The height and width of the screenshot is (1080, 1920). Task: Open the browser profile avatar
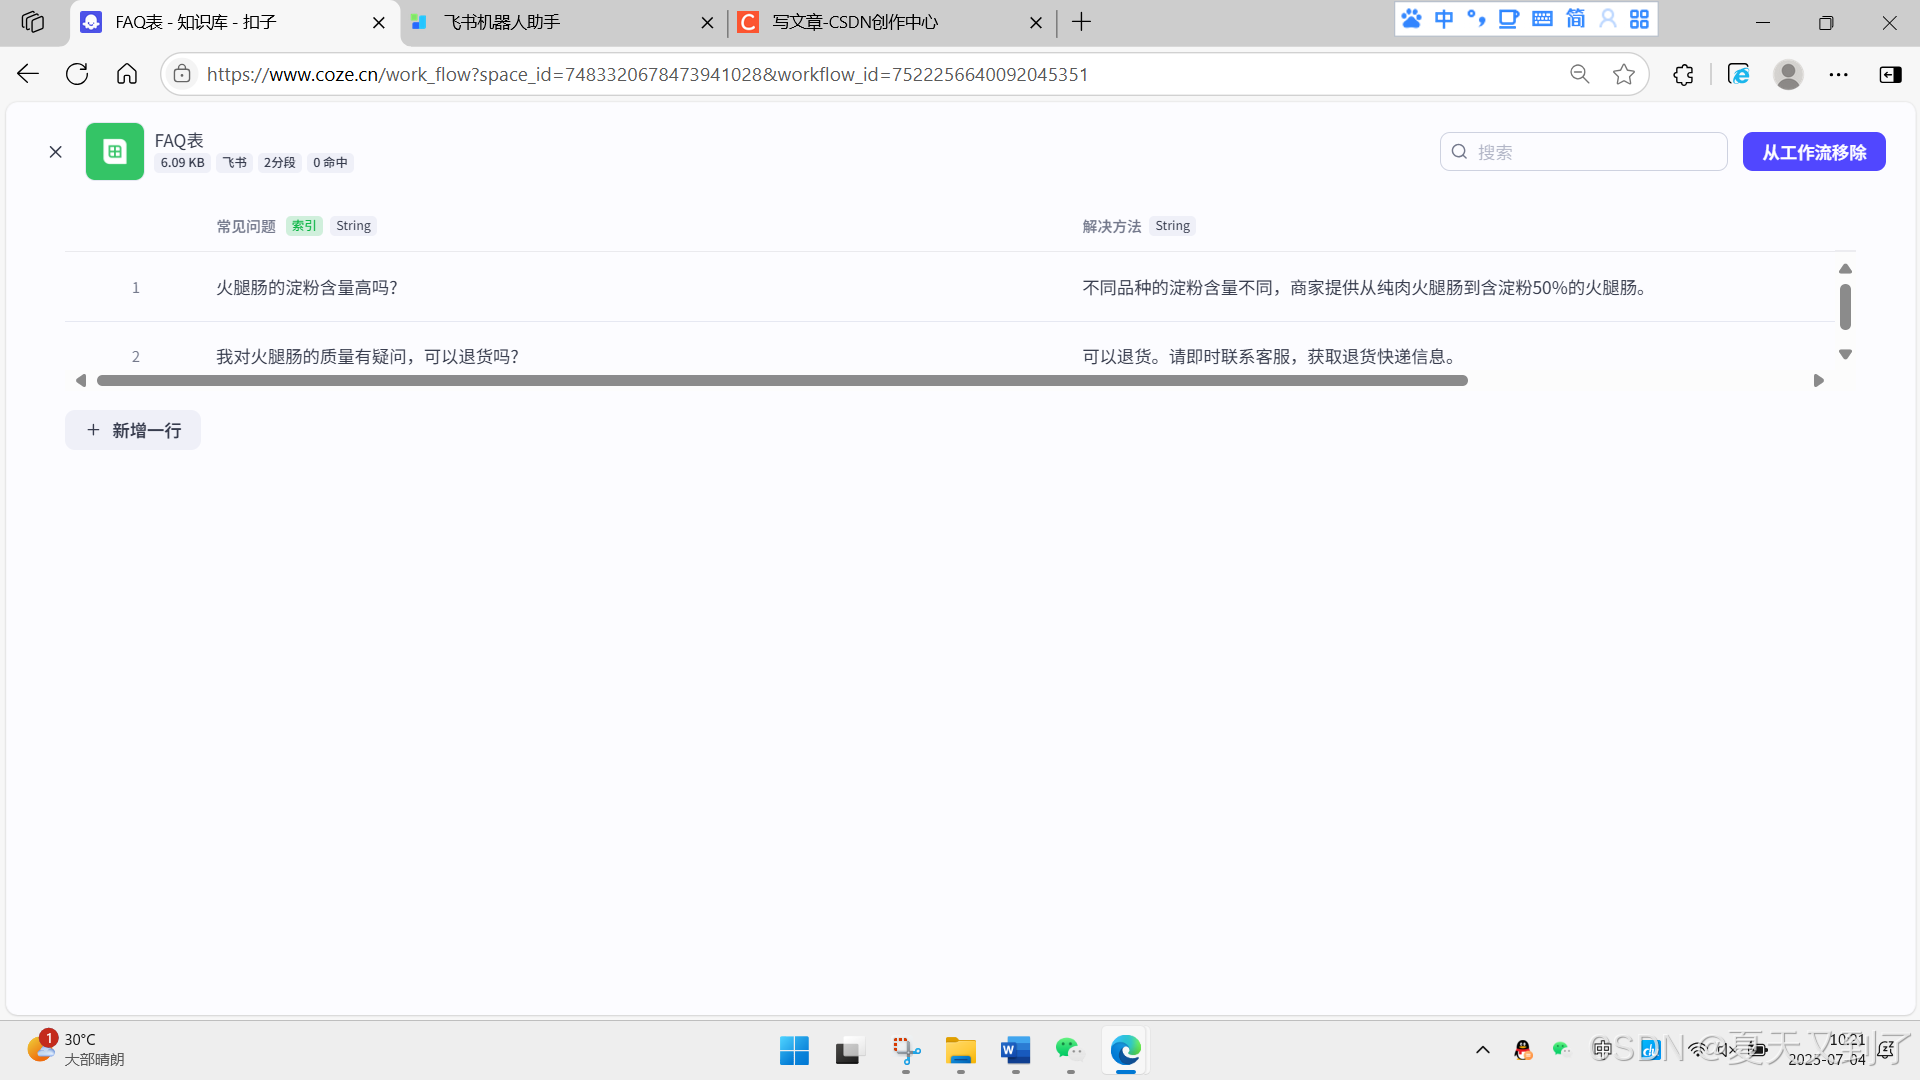1787,74
